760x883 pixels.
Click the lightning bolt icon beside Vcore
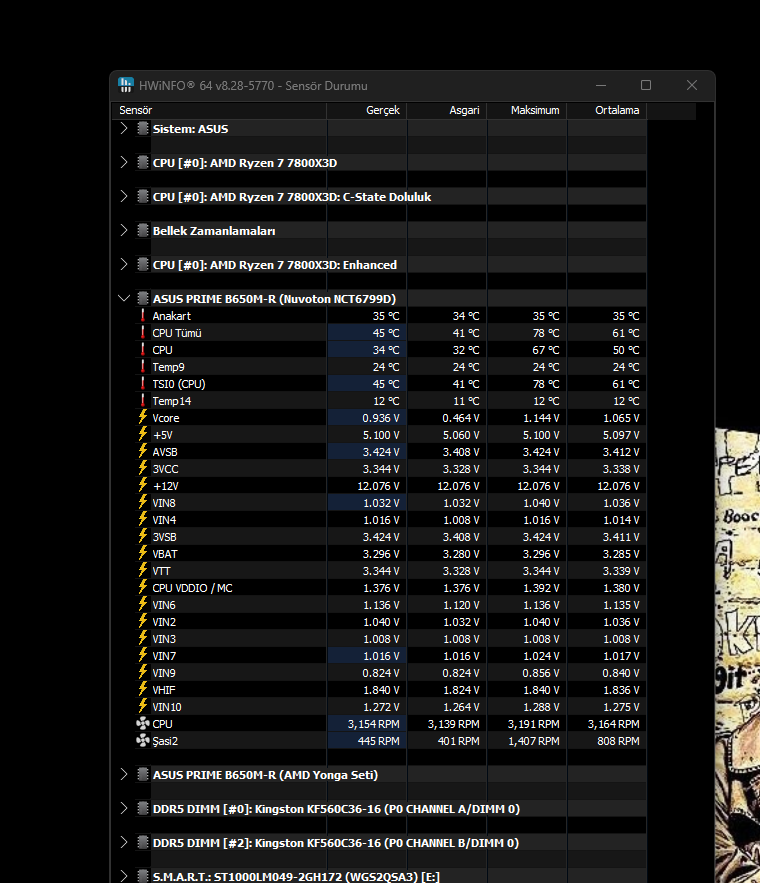(143, 417)
